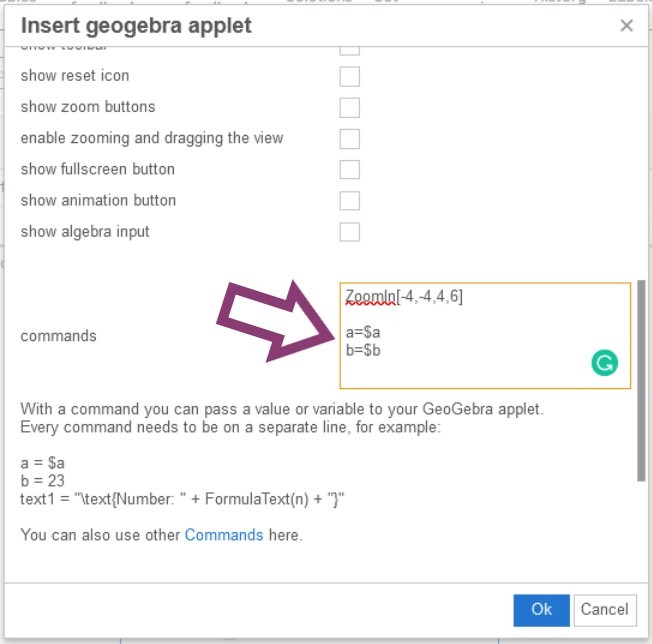Enable show fullscreen button checkbox
Screen dimensions: 652x644
(349, 170)
